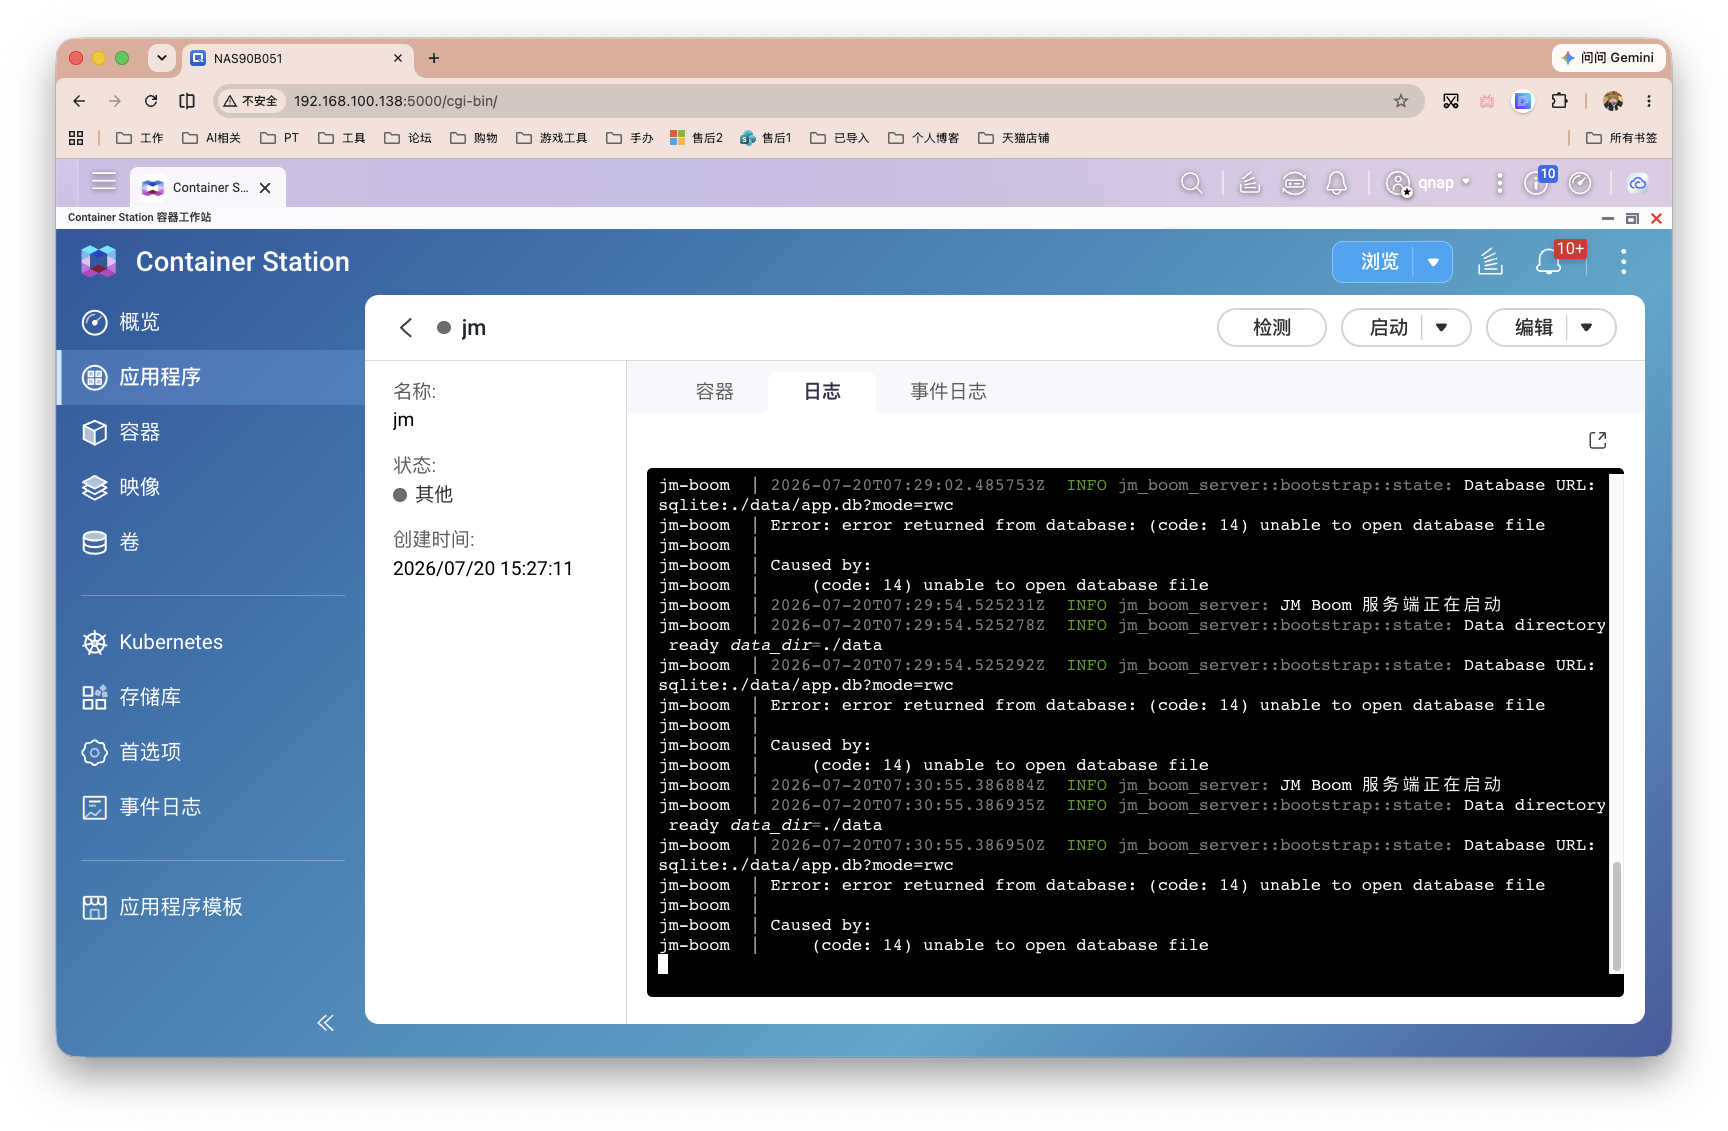Open browser extensions puzzle icon
The width and height of the screenshot is (1728, 1131).
click(1559, 101)
